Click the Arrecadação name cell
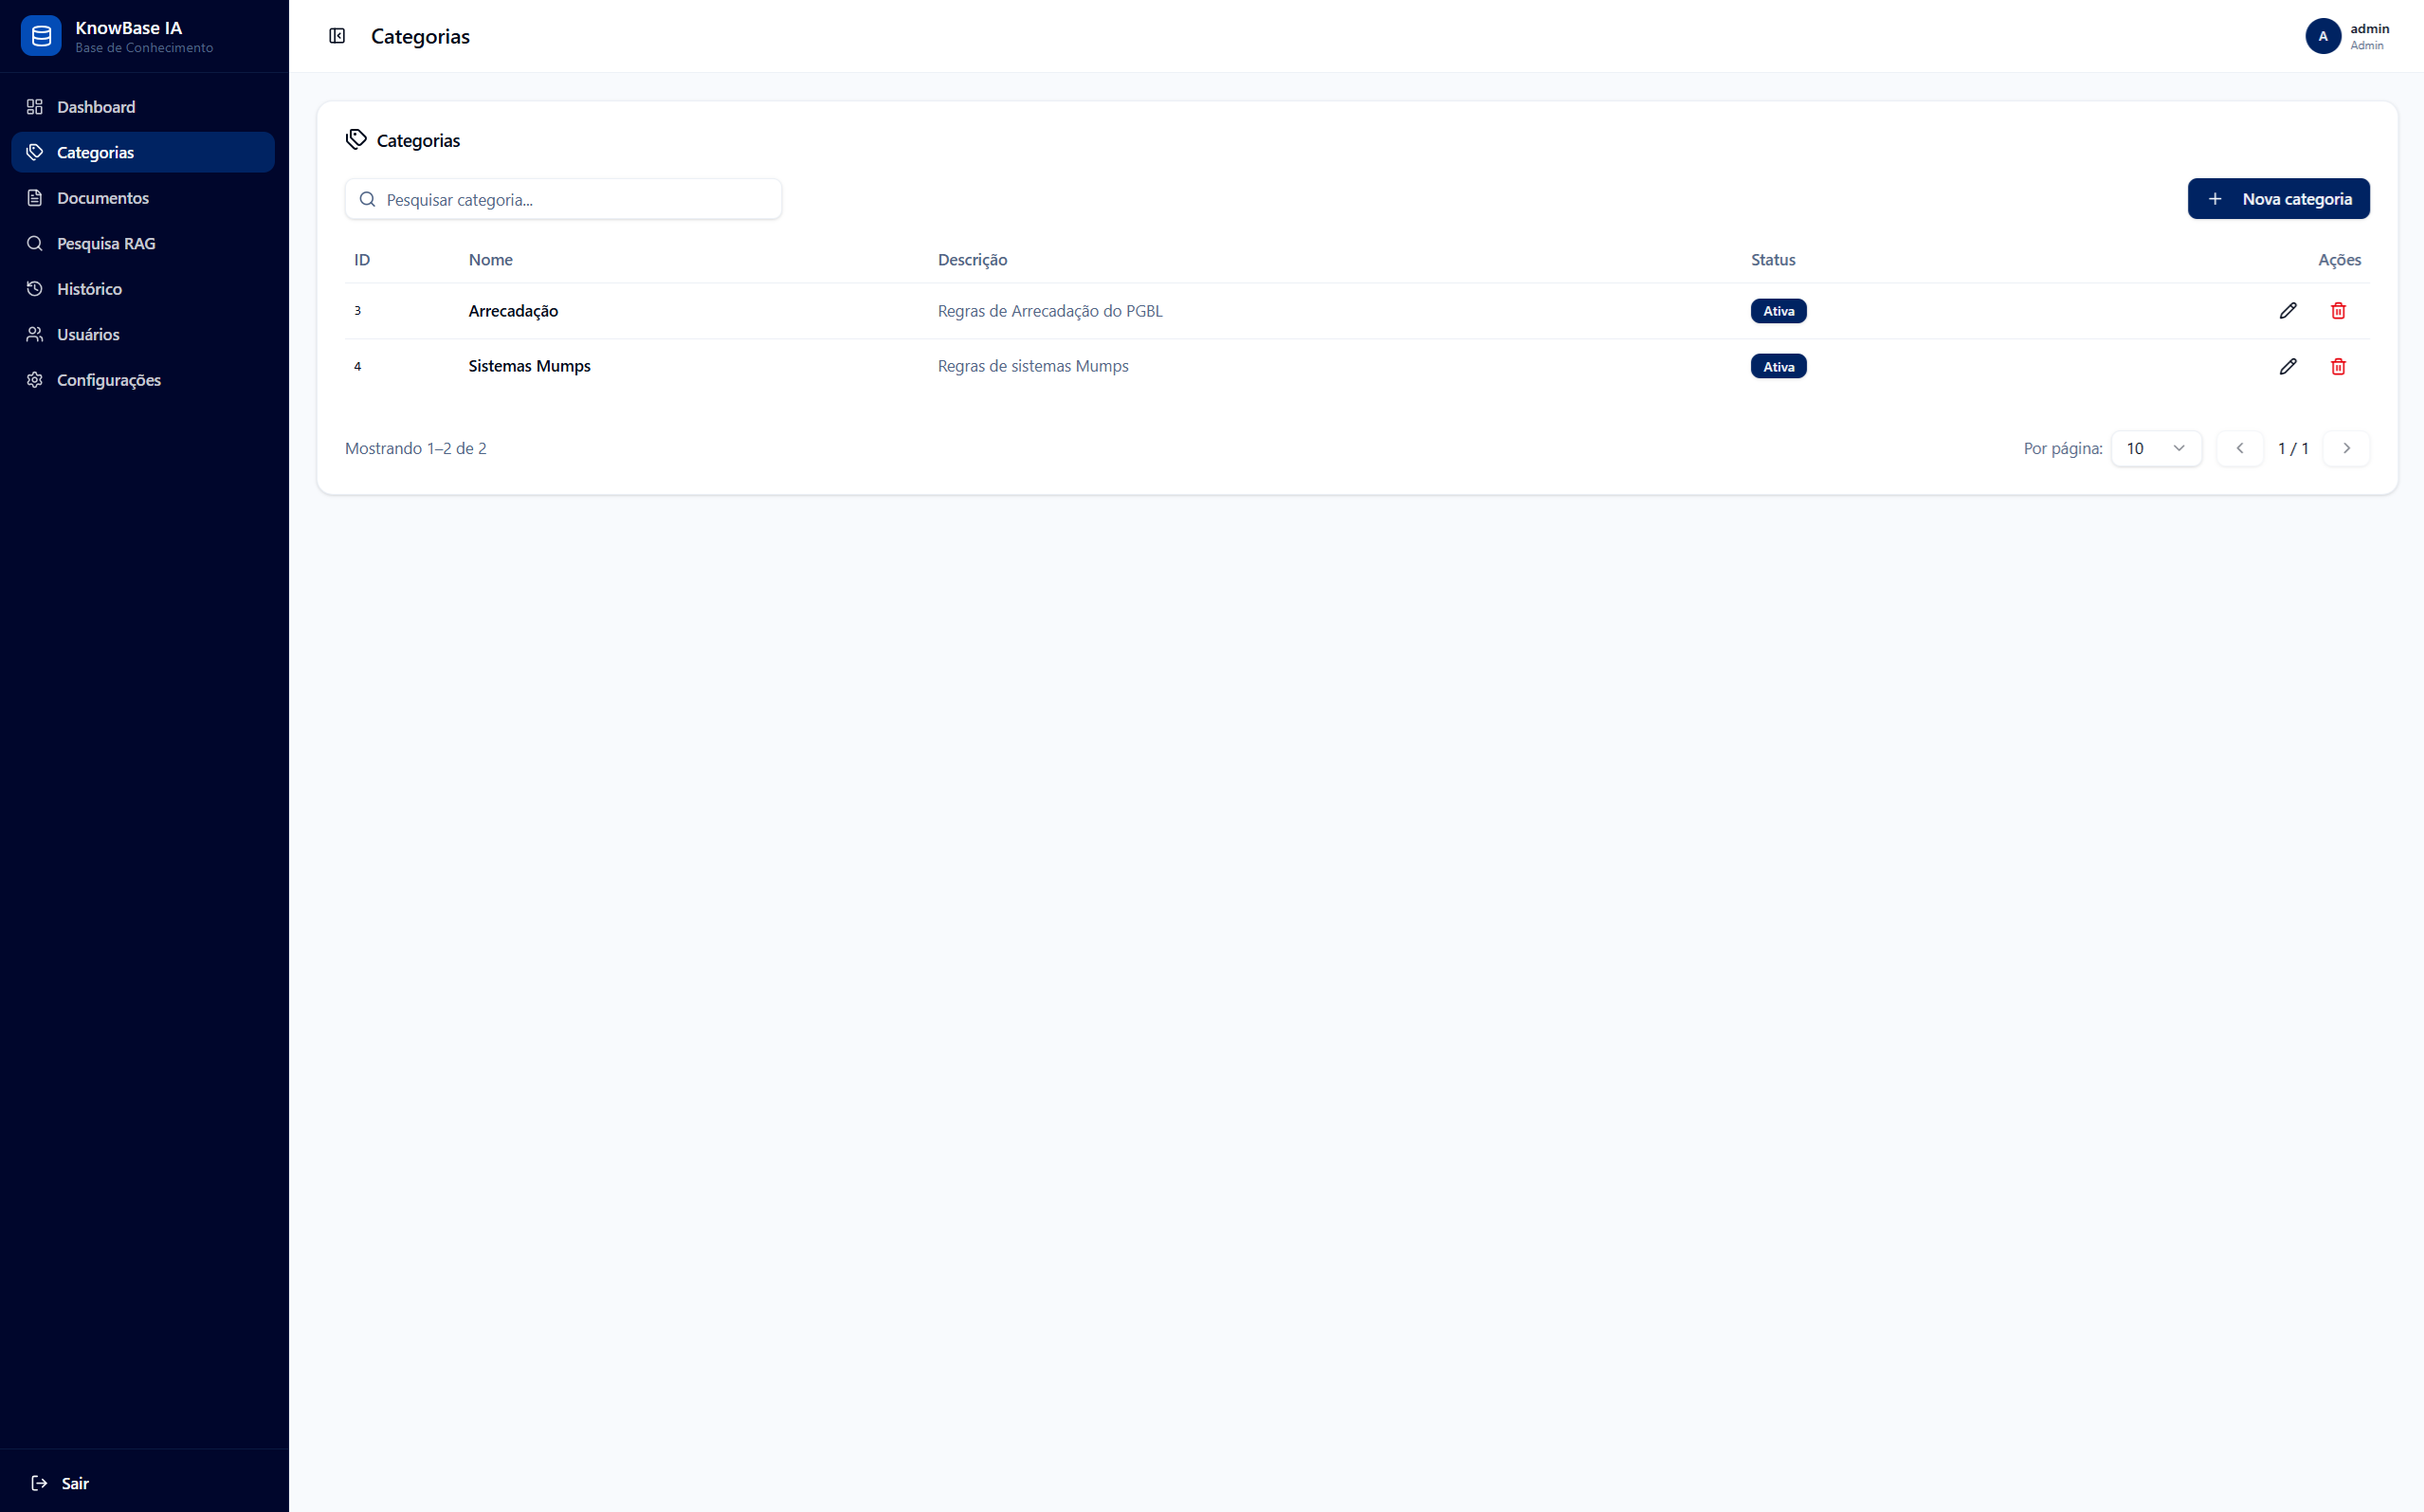2424x1512 pixels. [513, 311]
